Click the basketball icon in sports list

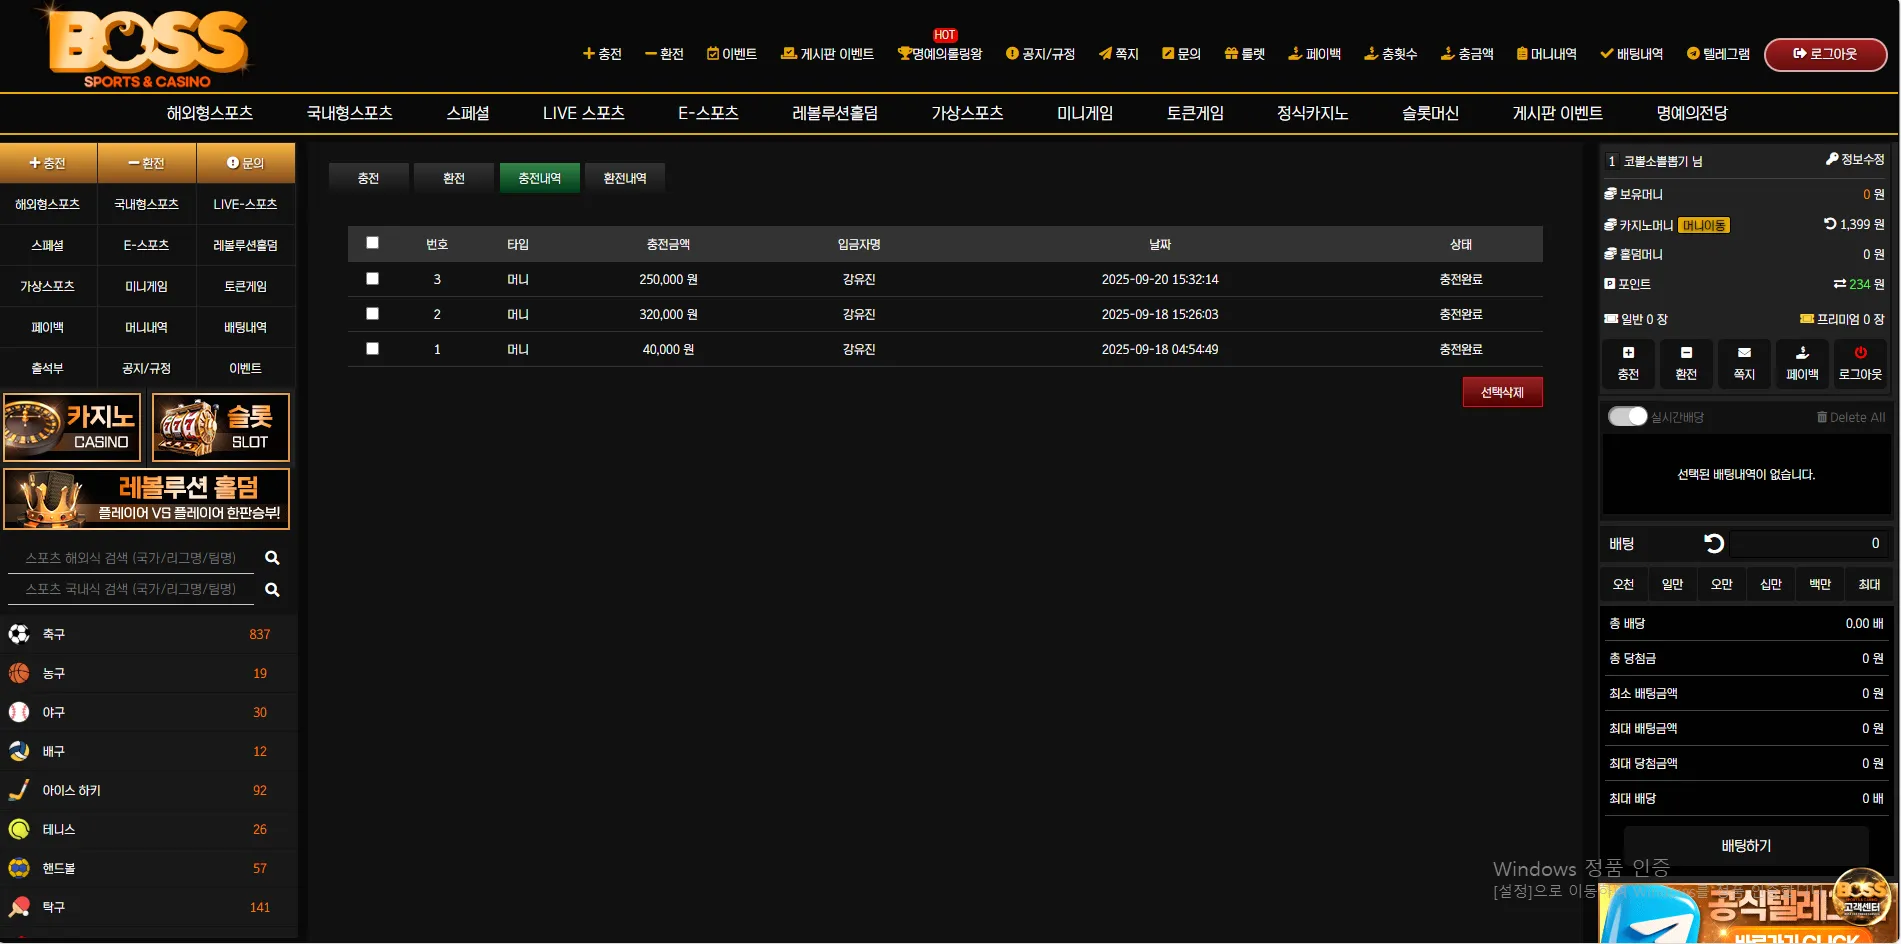[19, 673]
